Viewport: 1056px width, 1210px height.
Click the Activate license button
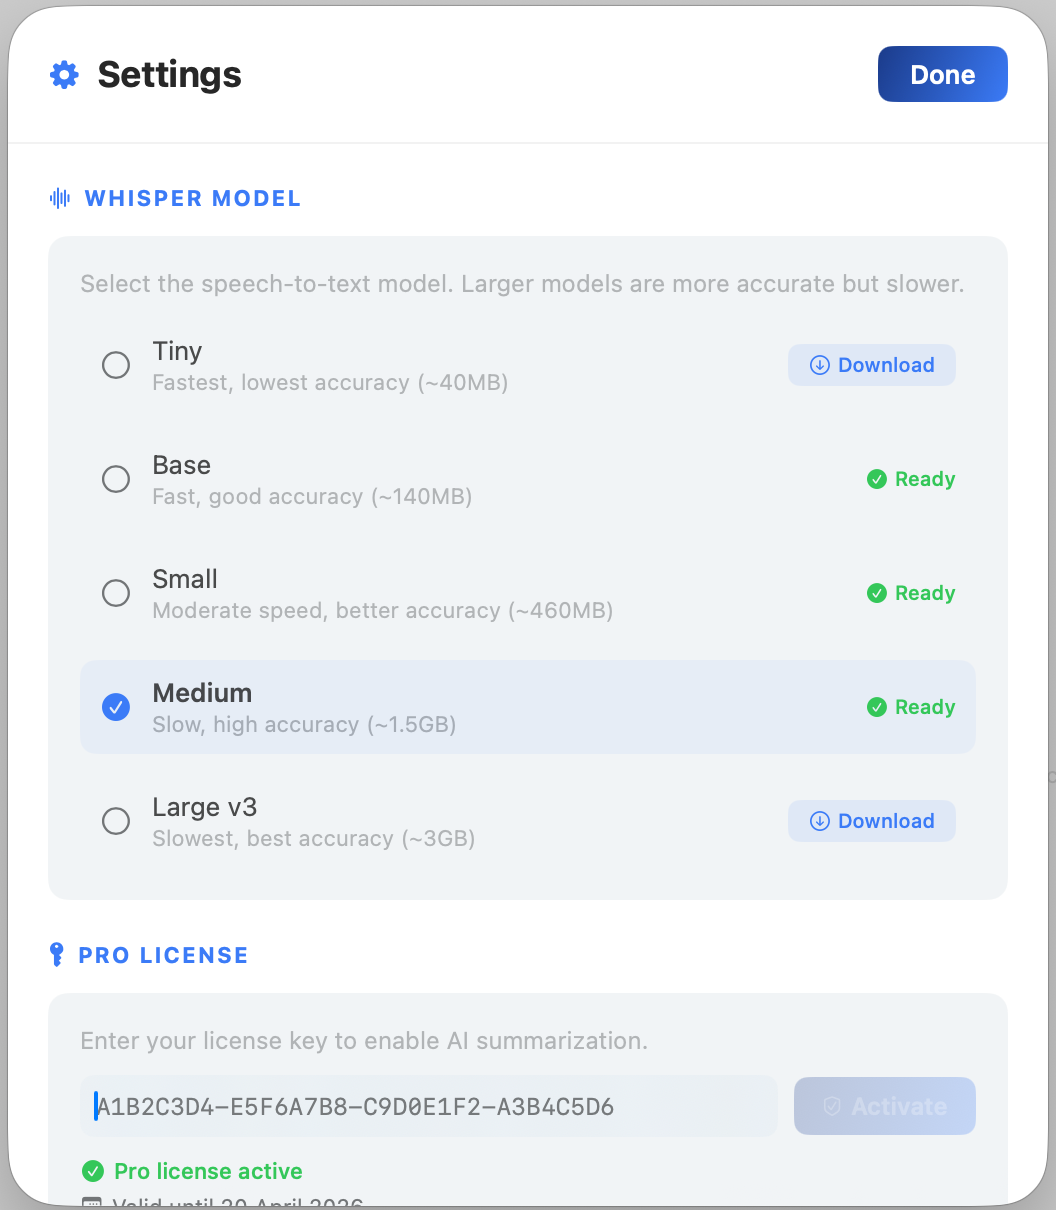pyautogui.click(x=885, y=1106)
